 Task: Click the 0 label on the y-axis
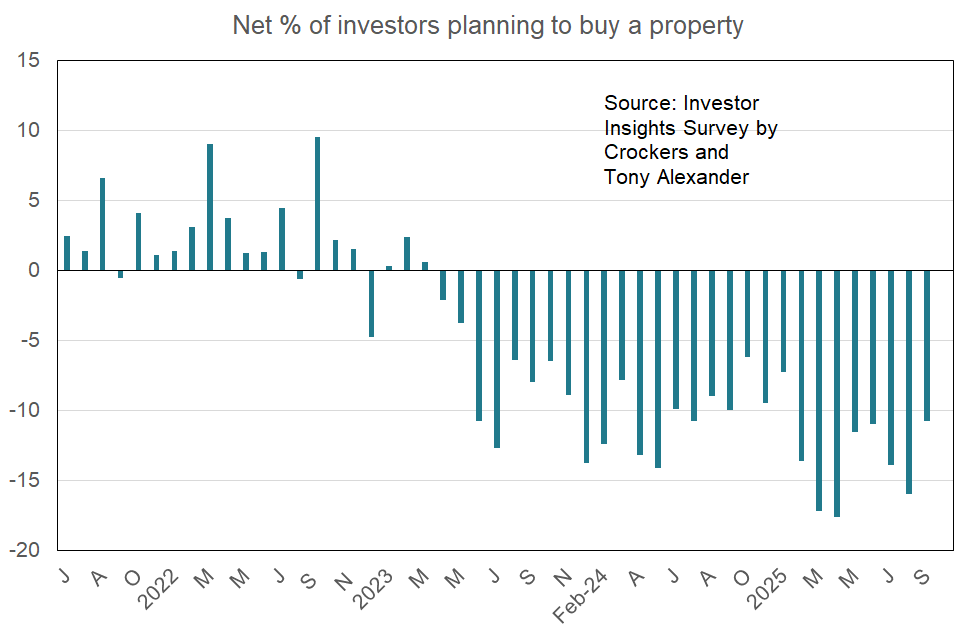[x=34, y=270]
